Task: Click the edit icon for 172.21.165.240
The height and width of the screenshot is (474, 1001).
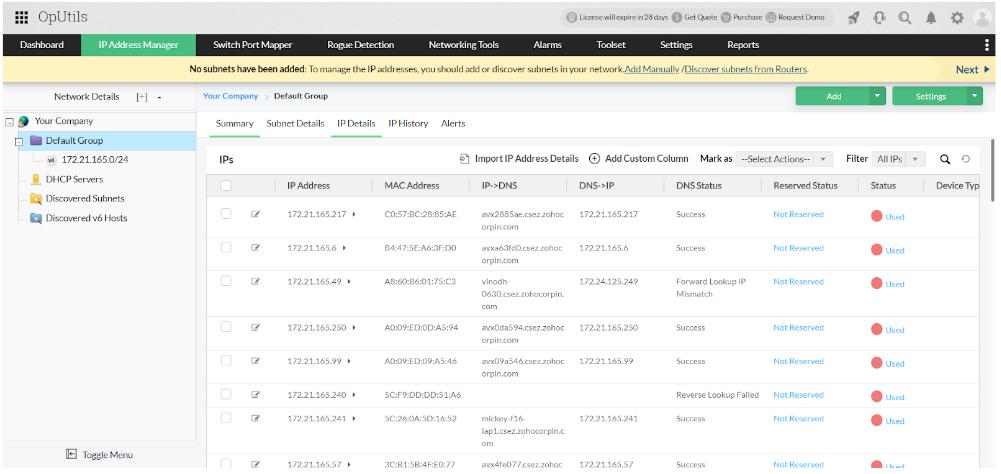Action: (255, 395)
